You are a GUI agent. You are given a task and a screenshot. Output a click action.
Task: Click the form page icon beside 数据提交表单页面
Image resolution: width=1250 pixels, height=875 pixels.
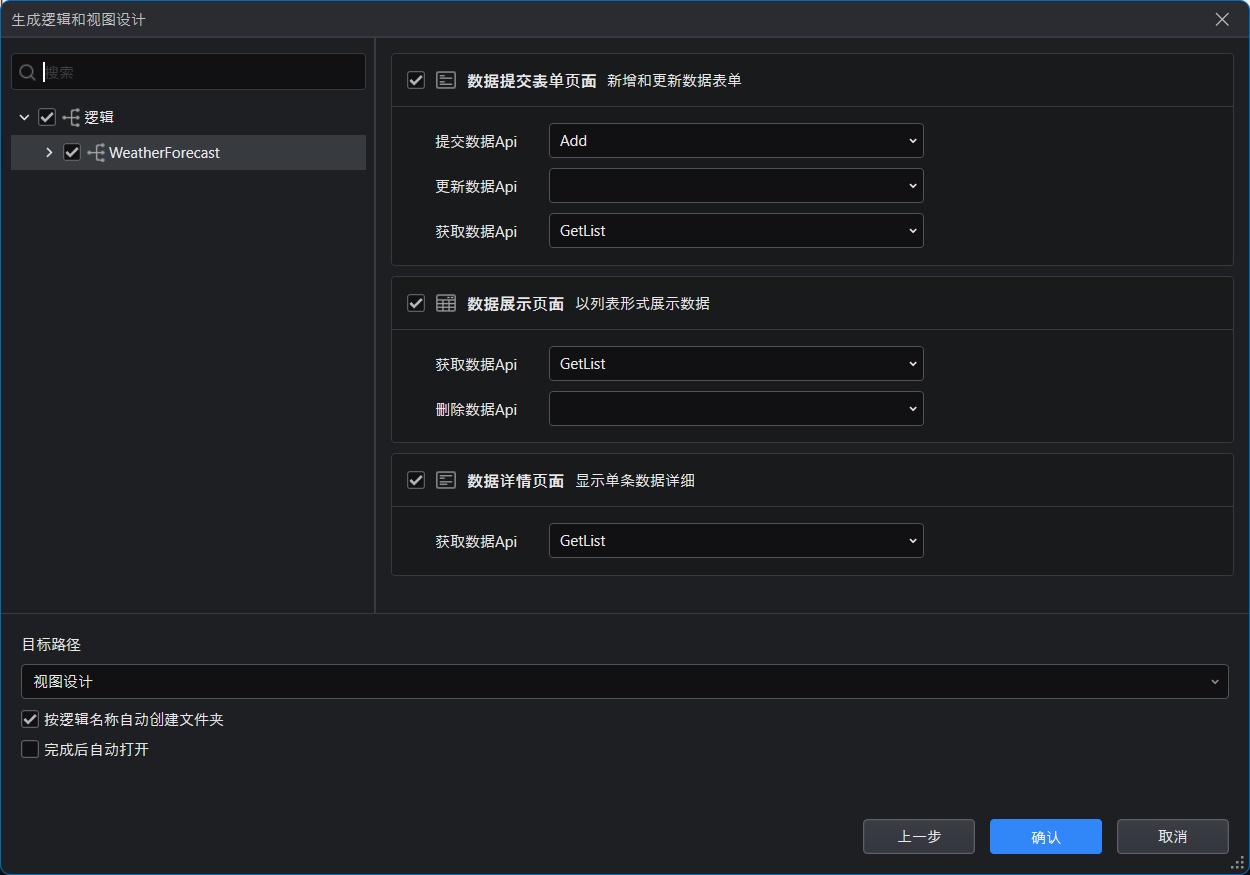(446, 80)
